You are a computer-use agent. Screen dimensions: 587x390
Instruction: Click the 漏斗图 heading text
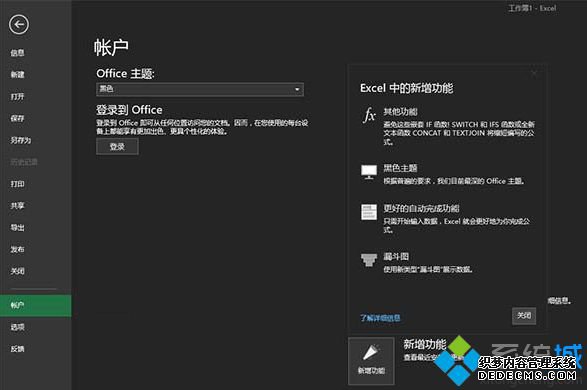coord(396,256)
